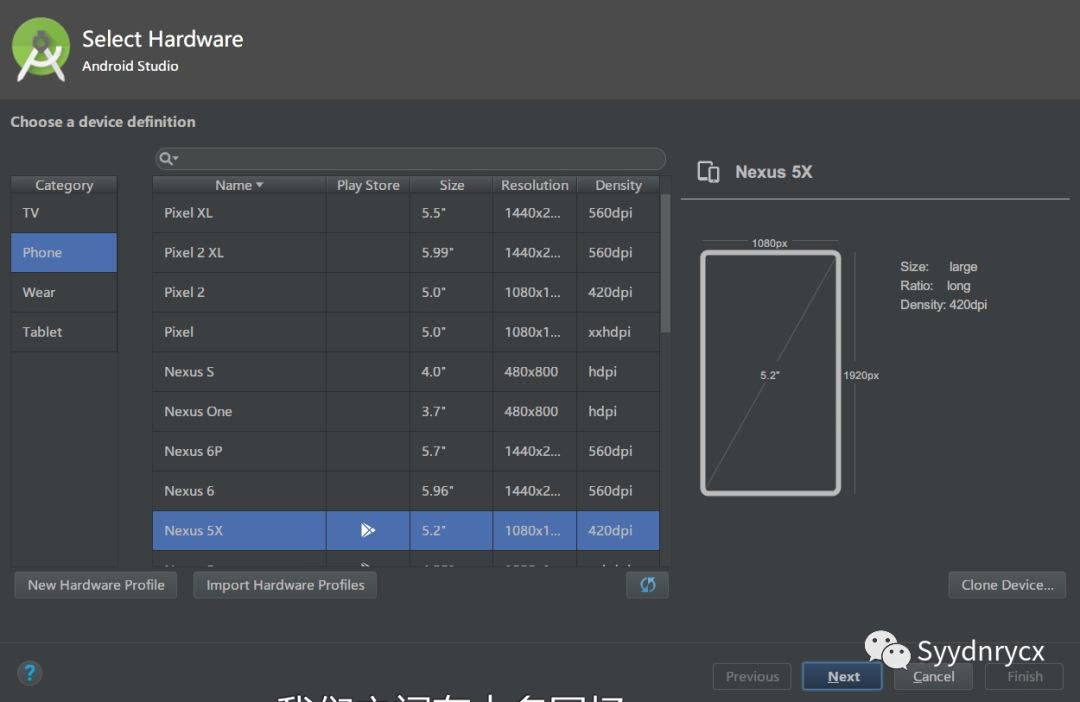Image resolution: width=1080 pixels, height=702 pixels.
Task: Click the 5.7" size cell for Nexus 6P
Action: coord(452,451)
